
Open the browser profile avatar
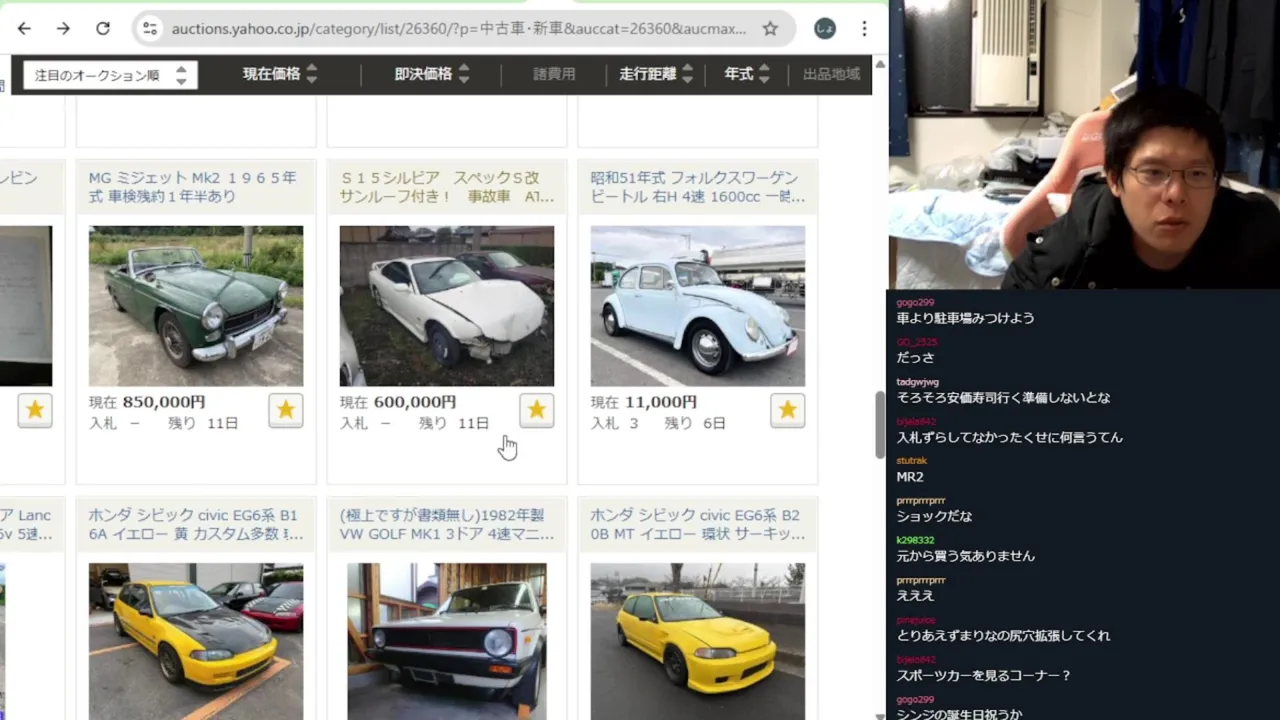(x=825, y=29)
